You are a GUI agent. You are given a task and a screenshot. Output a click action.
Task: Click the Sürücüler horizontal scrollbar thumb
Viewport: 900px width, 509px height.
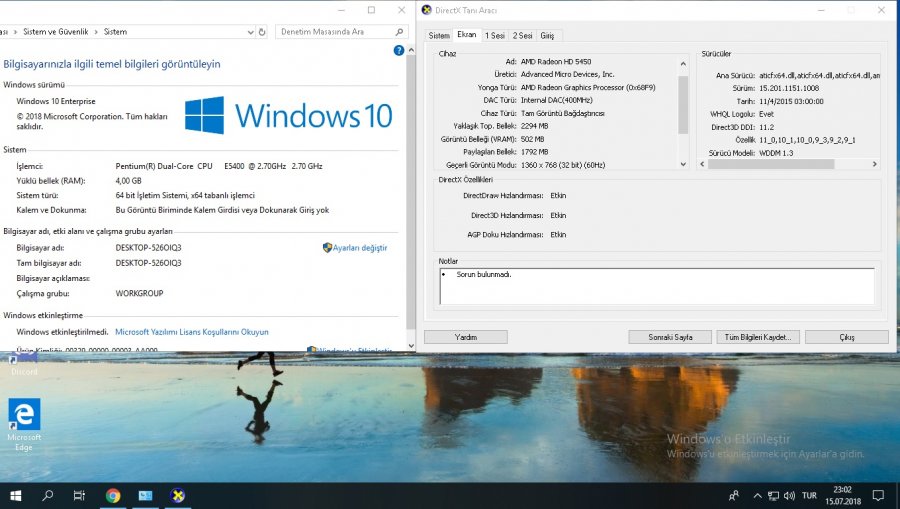(771, 164)
